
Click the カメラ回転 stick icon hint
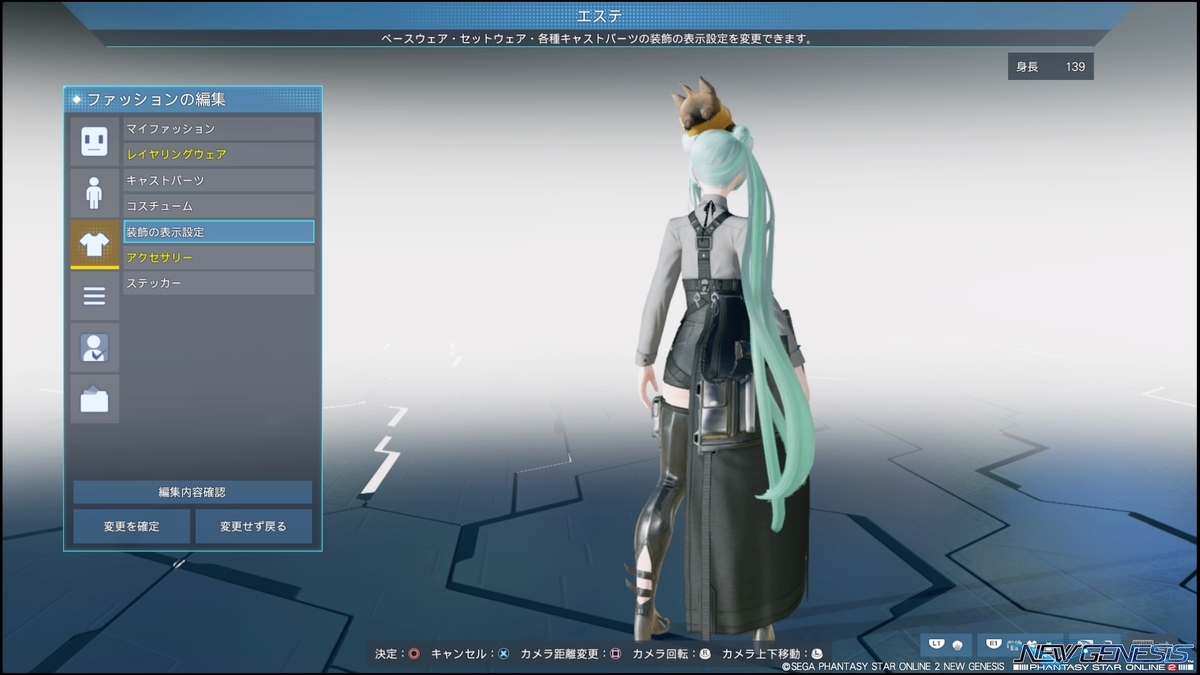coord(704,654)
